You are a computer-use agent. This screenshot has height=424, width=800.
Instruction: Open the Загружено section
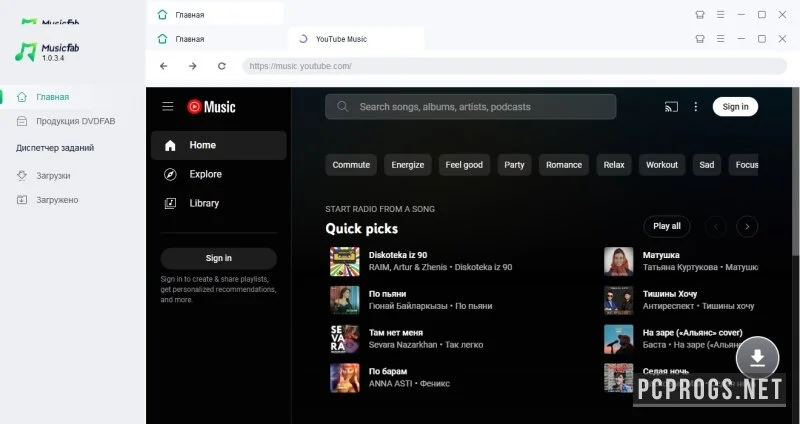click(x=57, y=200)
